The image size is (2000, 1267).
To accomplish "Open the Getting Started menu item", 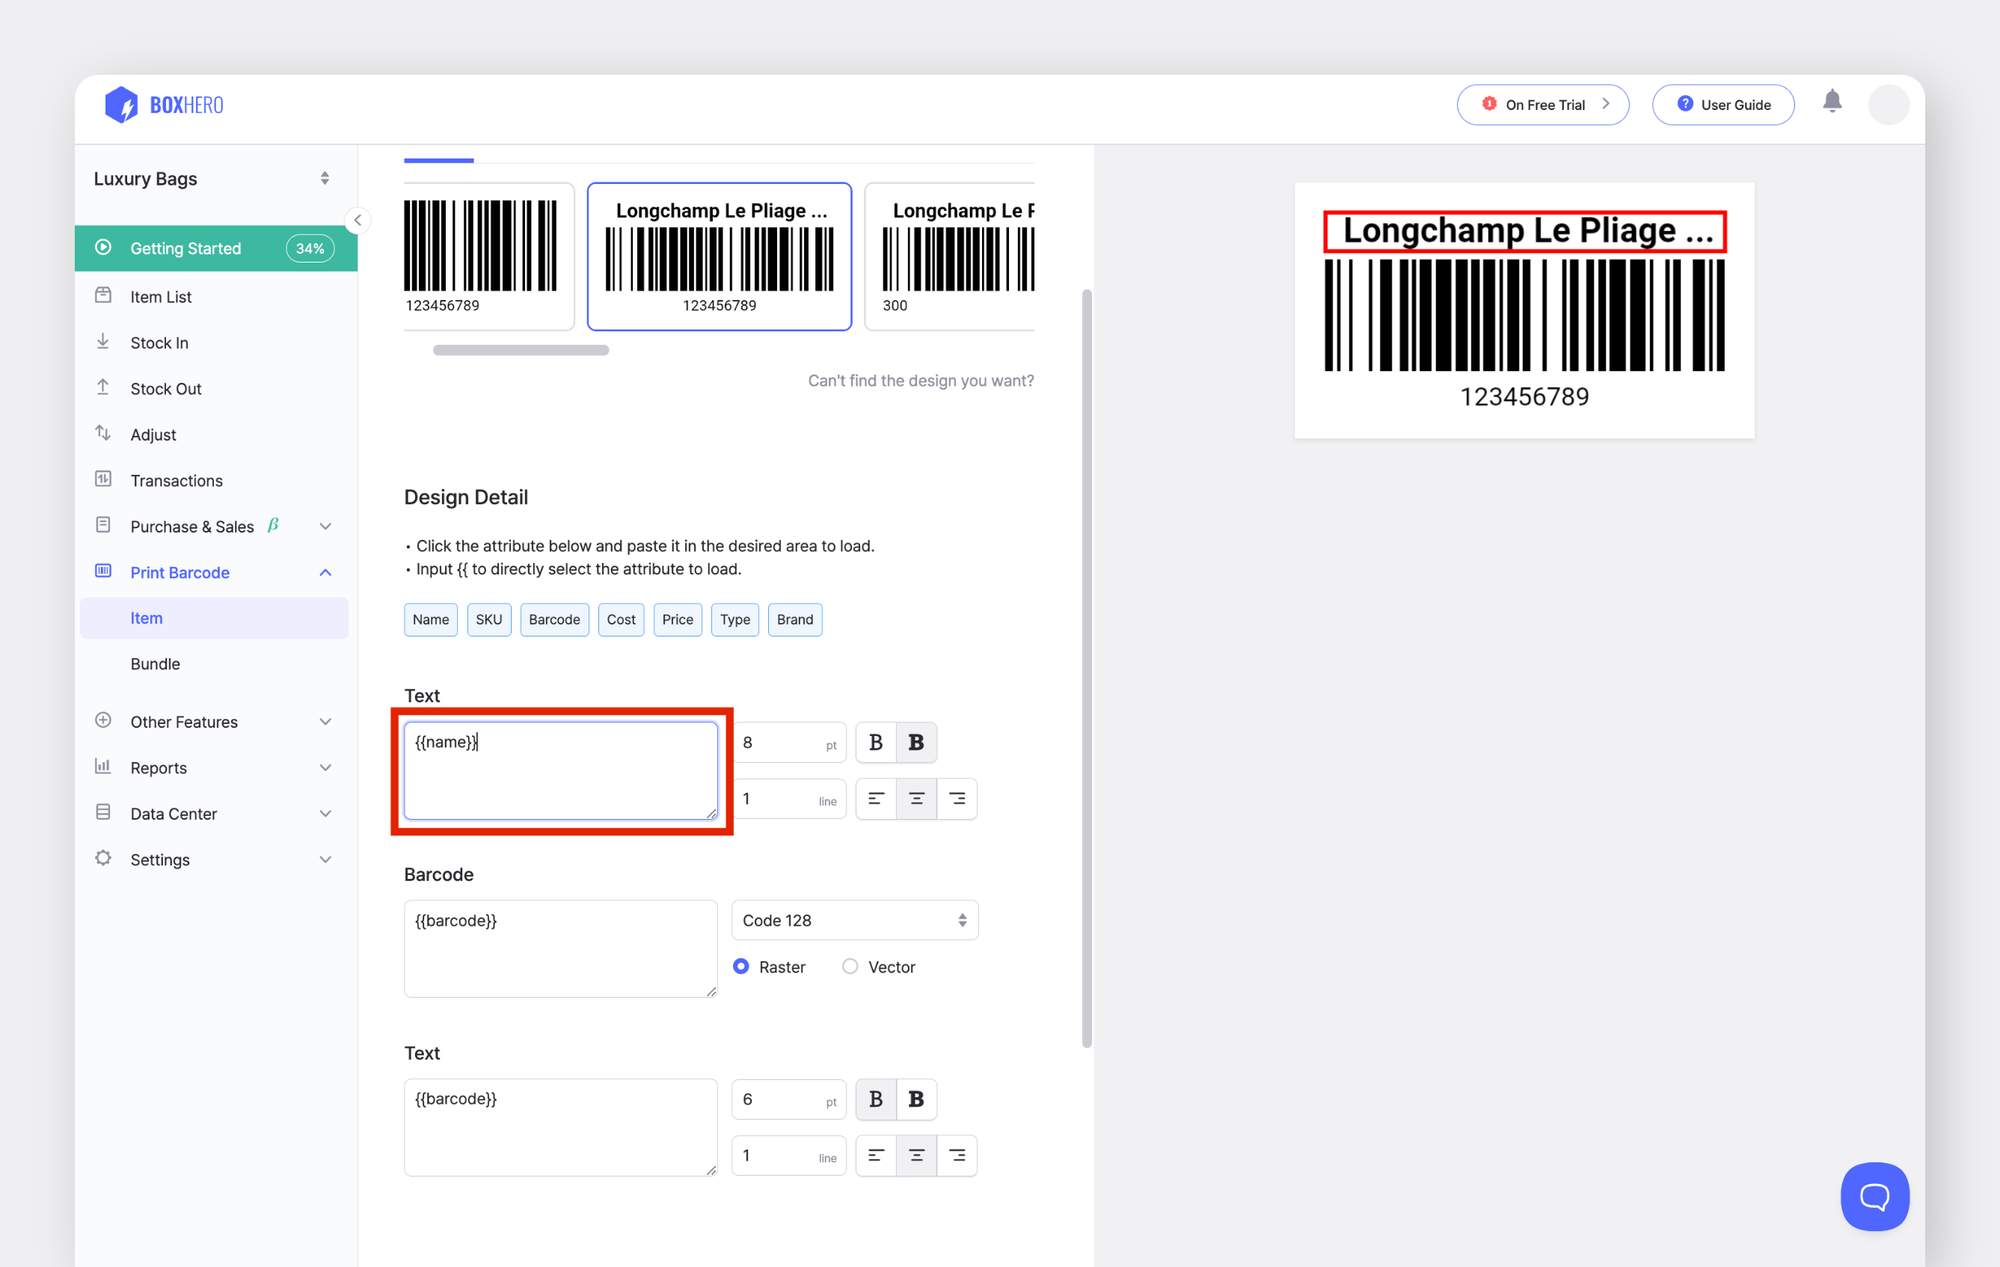I will pos(186,248).
